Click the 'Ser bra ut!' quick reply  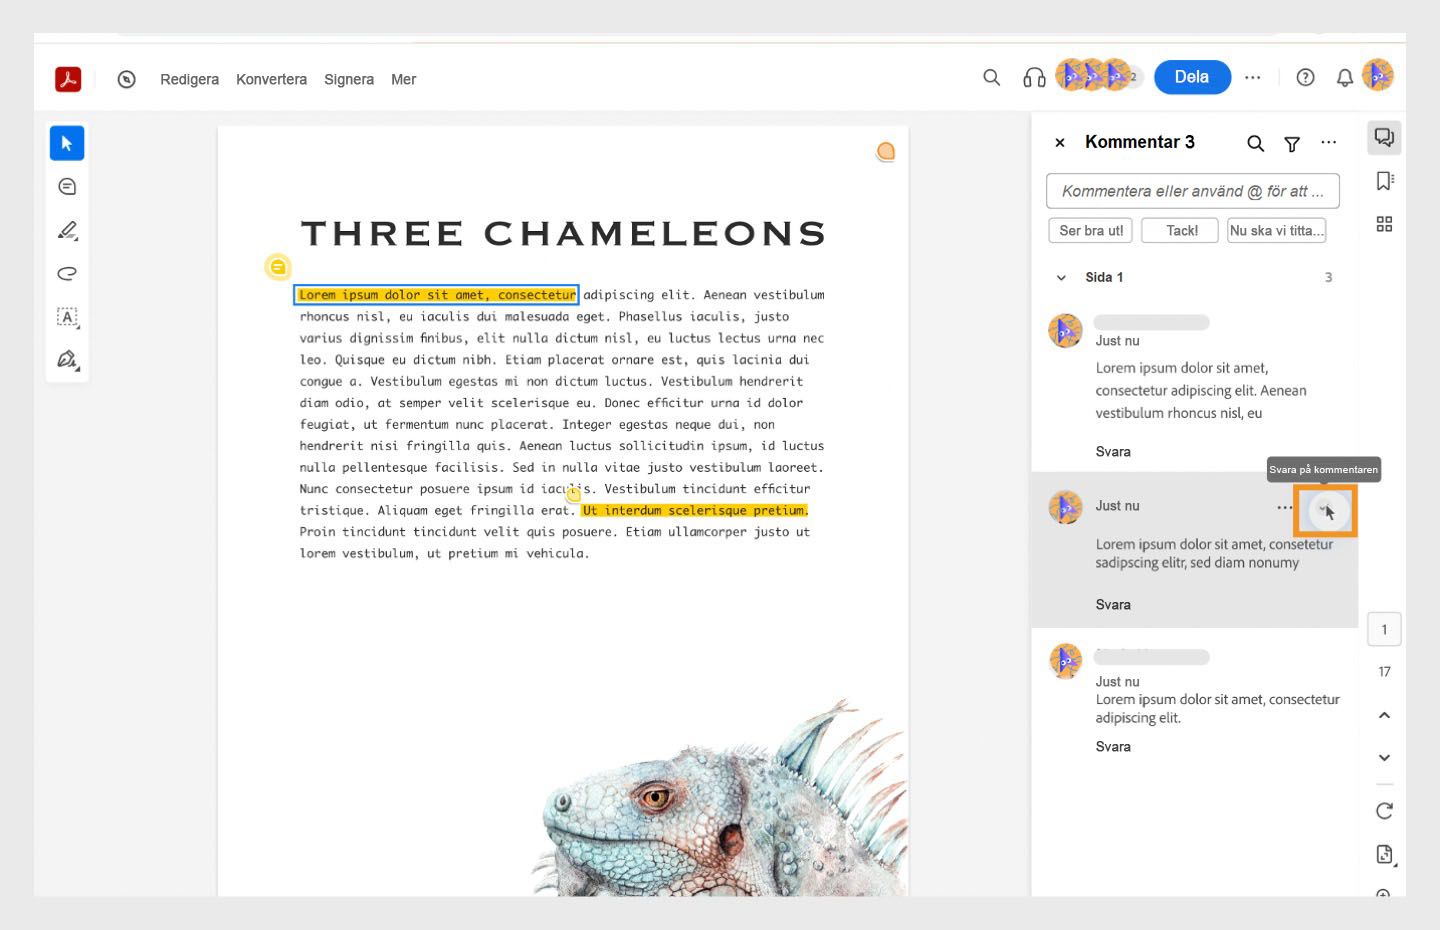click(x=1091, y=231)
